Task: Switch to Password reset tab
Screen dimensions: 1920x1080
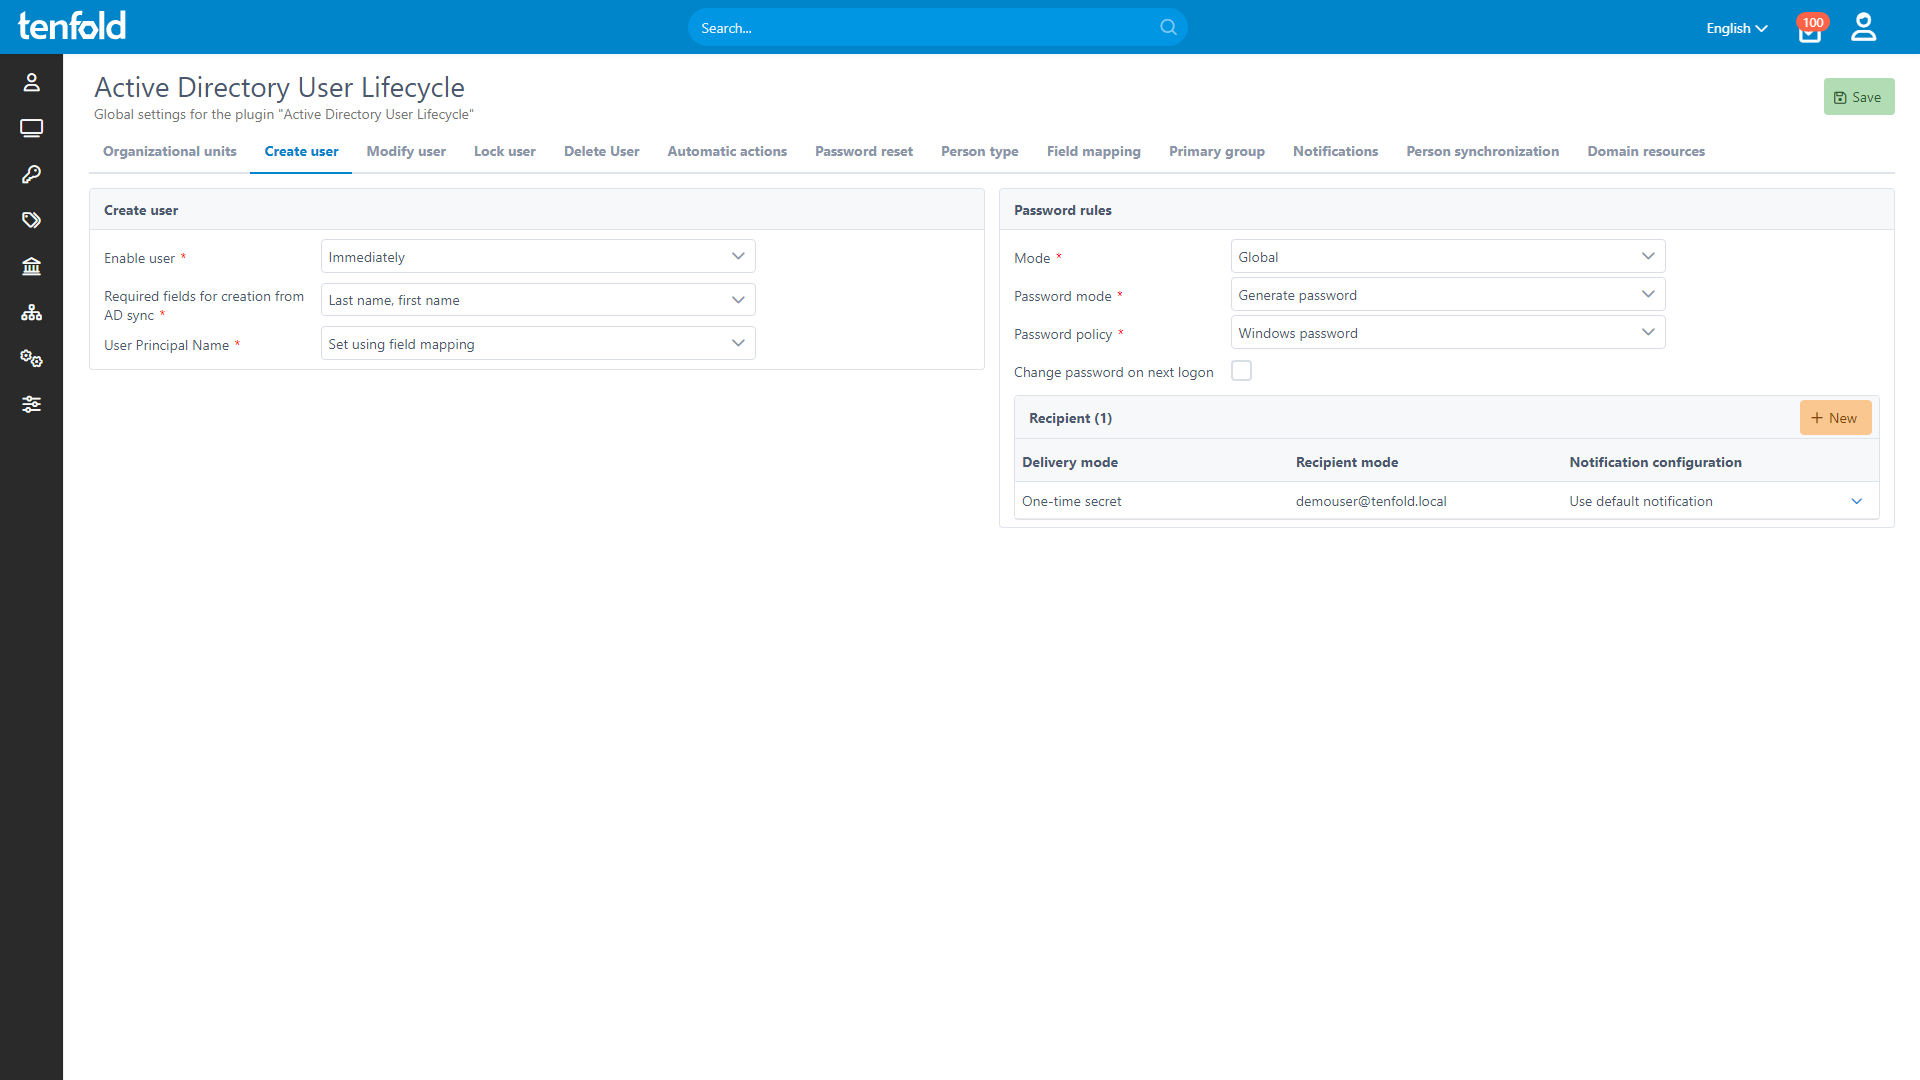Action: coord(864,151)
